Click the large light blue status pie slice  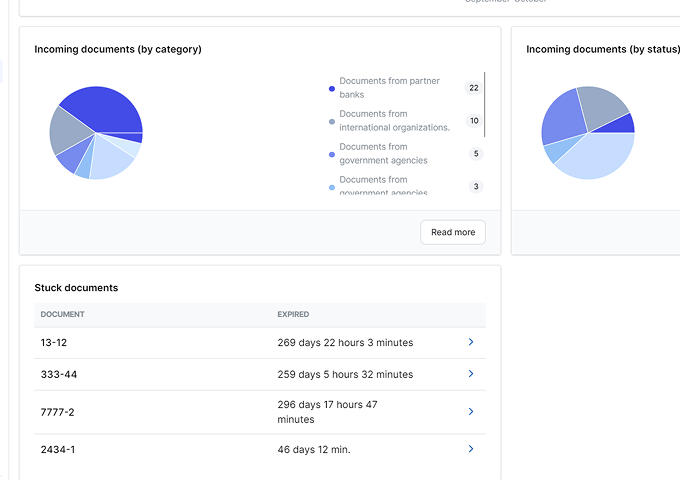(x=601, y=158)
